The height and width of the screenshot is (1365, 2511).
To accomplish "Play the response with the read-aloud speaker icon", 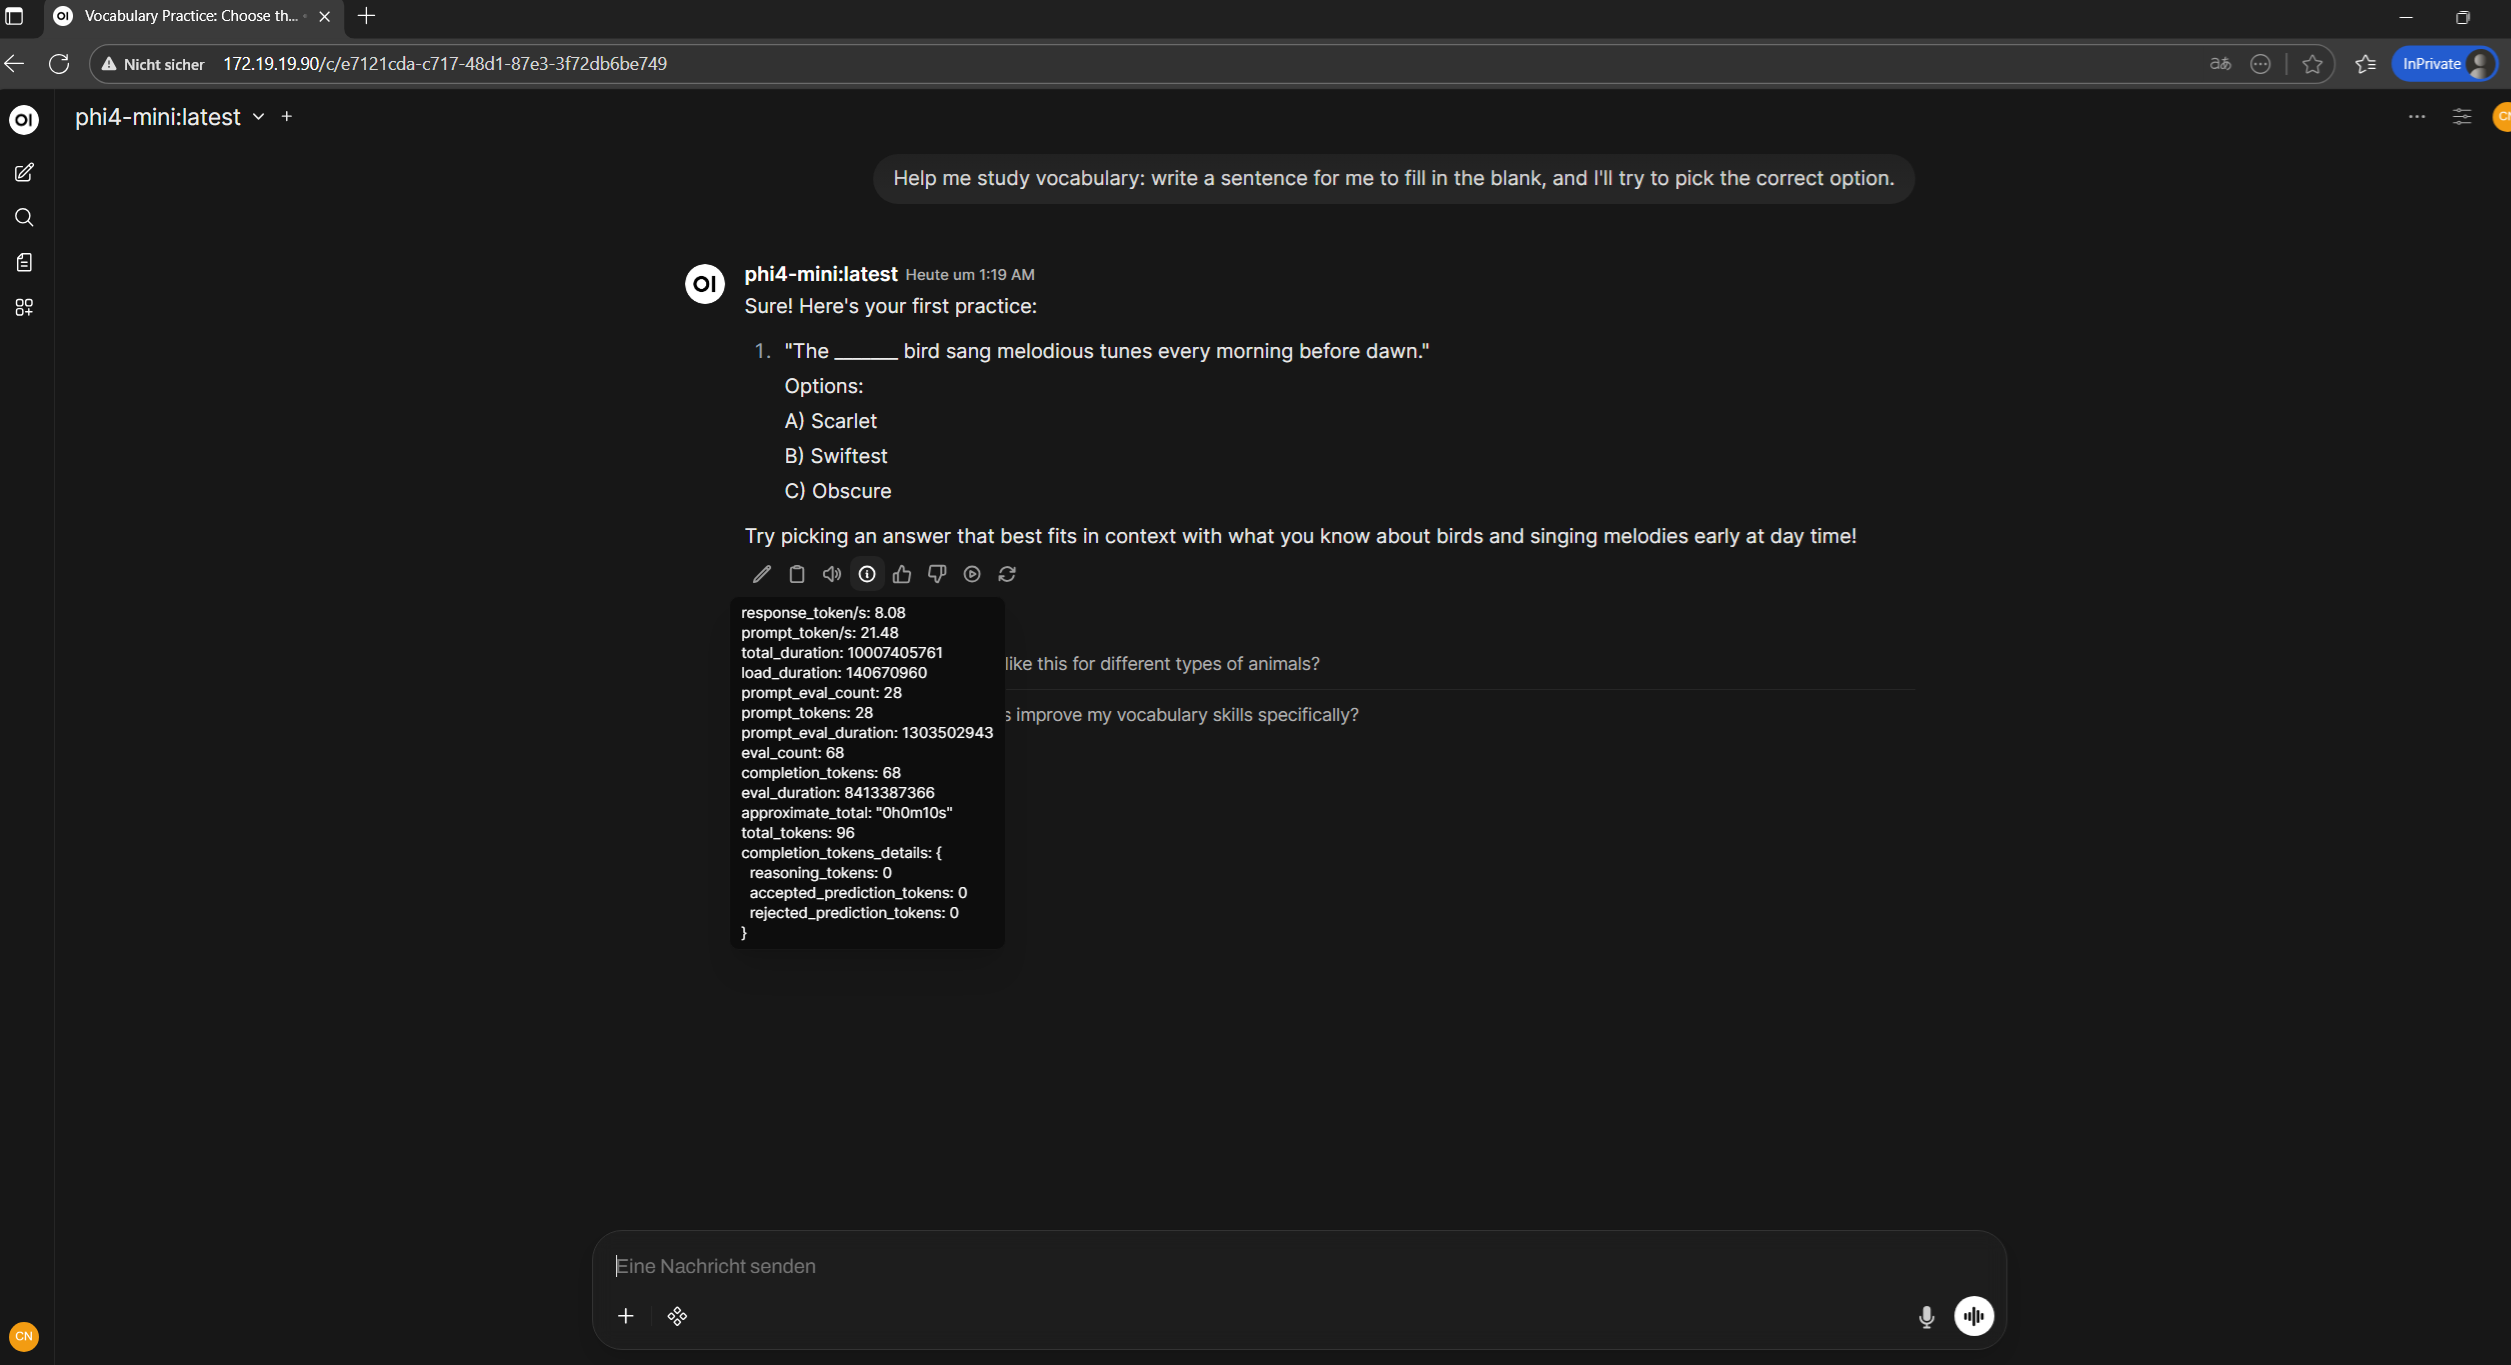I will coord(832,574).
